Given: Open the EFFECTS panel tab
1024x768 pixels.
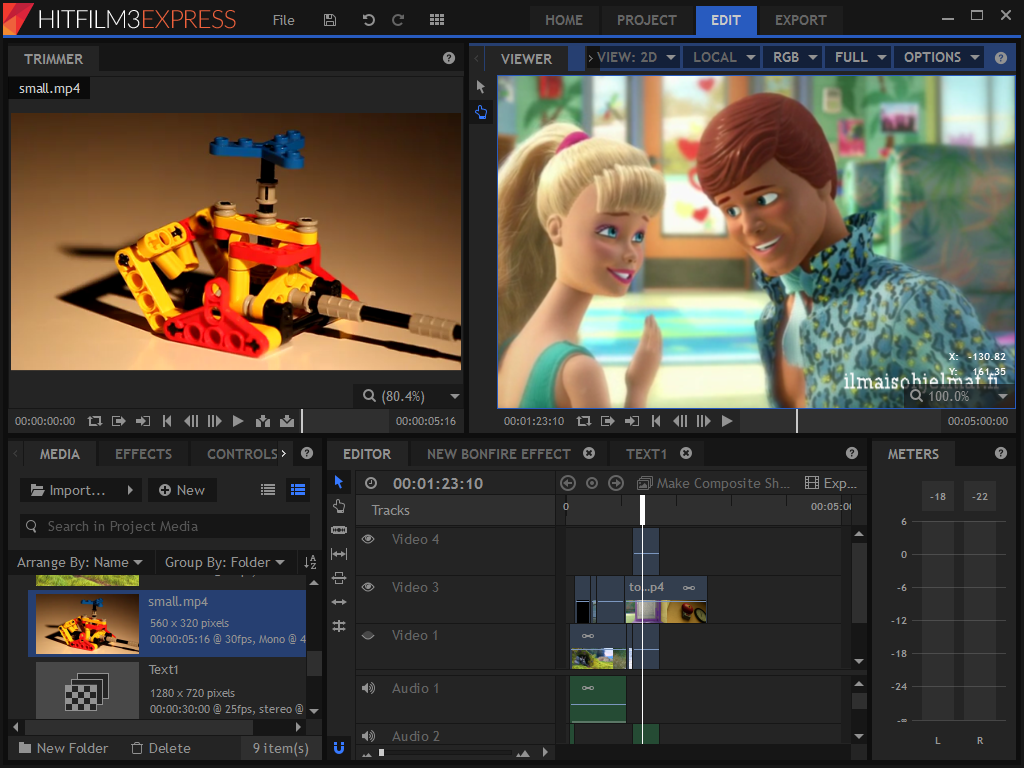Looking at the screenshot, I should point(143,454).
